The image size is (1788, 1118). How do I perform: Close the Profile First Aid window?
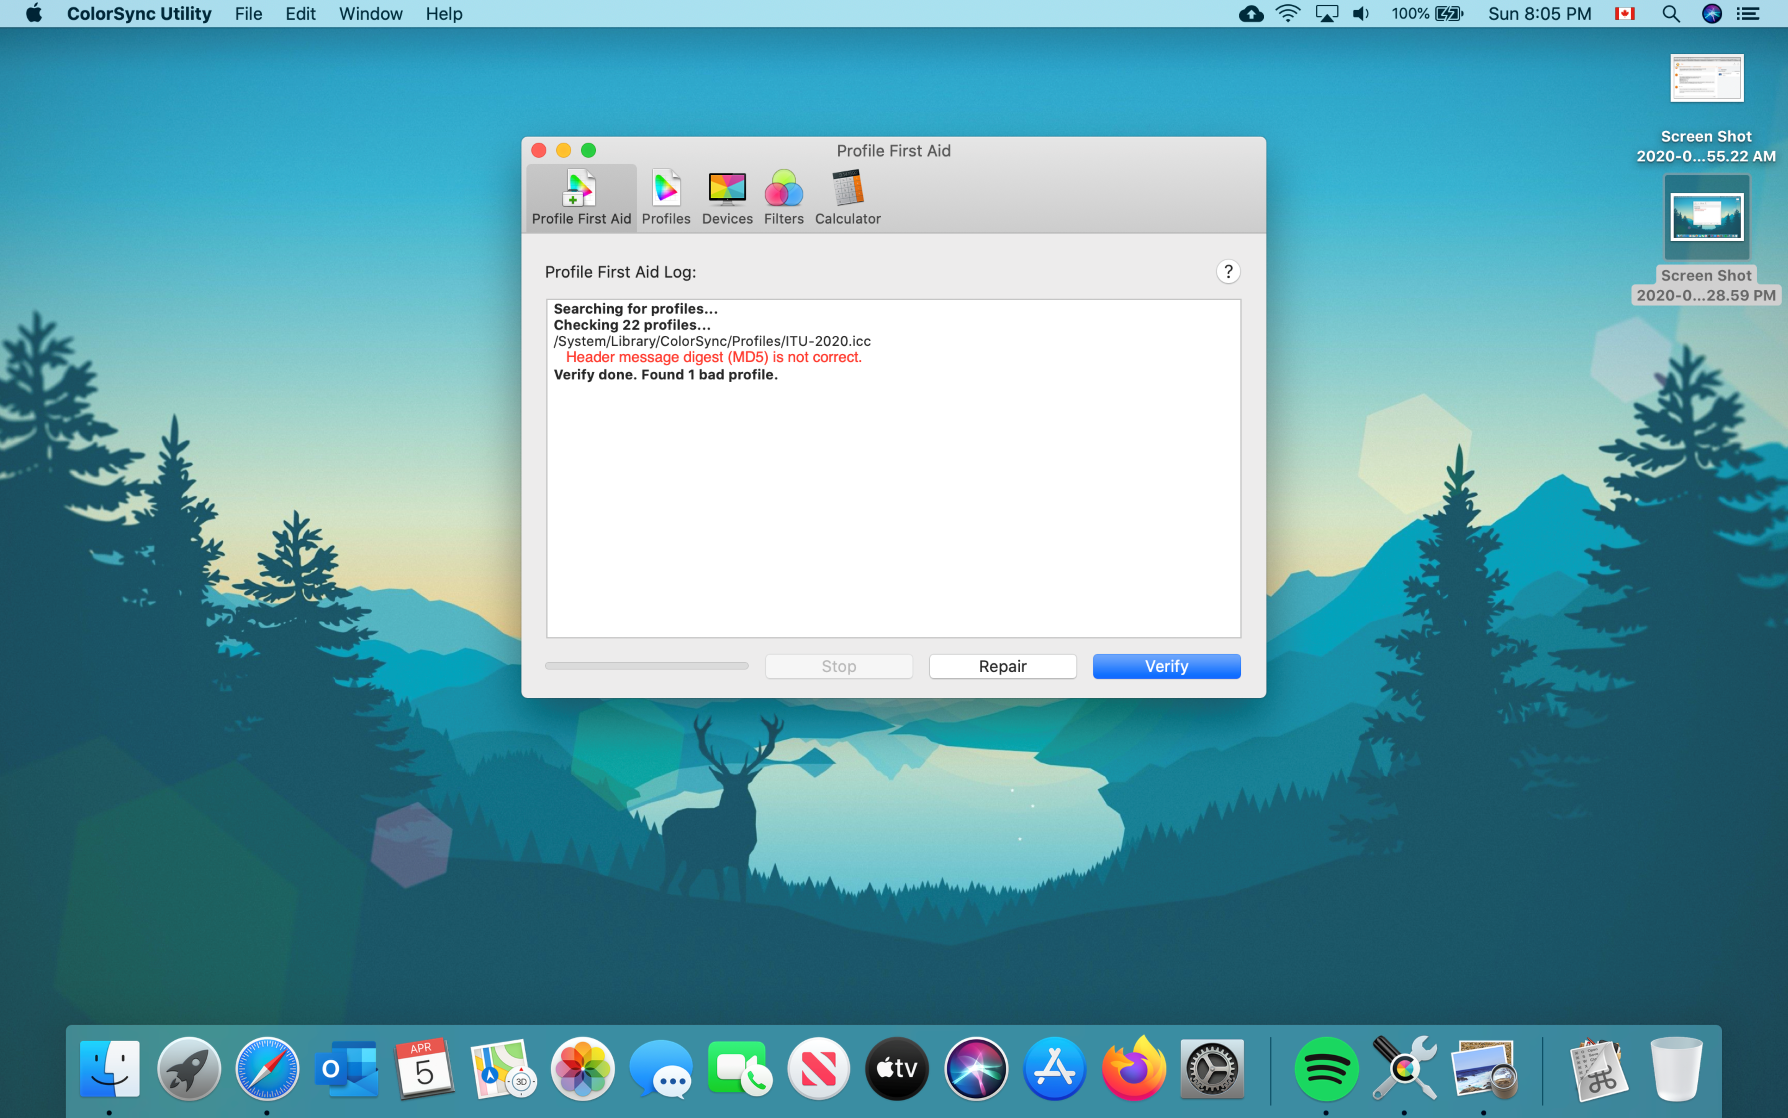pos(539,150)
